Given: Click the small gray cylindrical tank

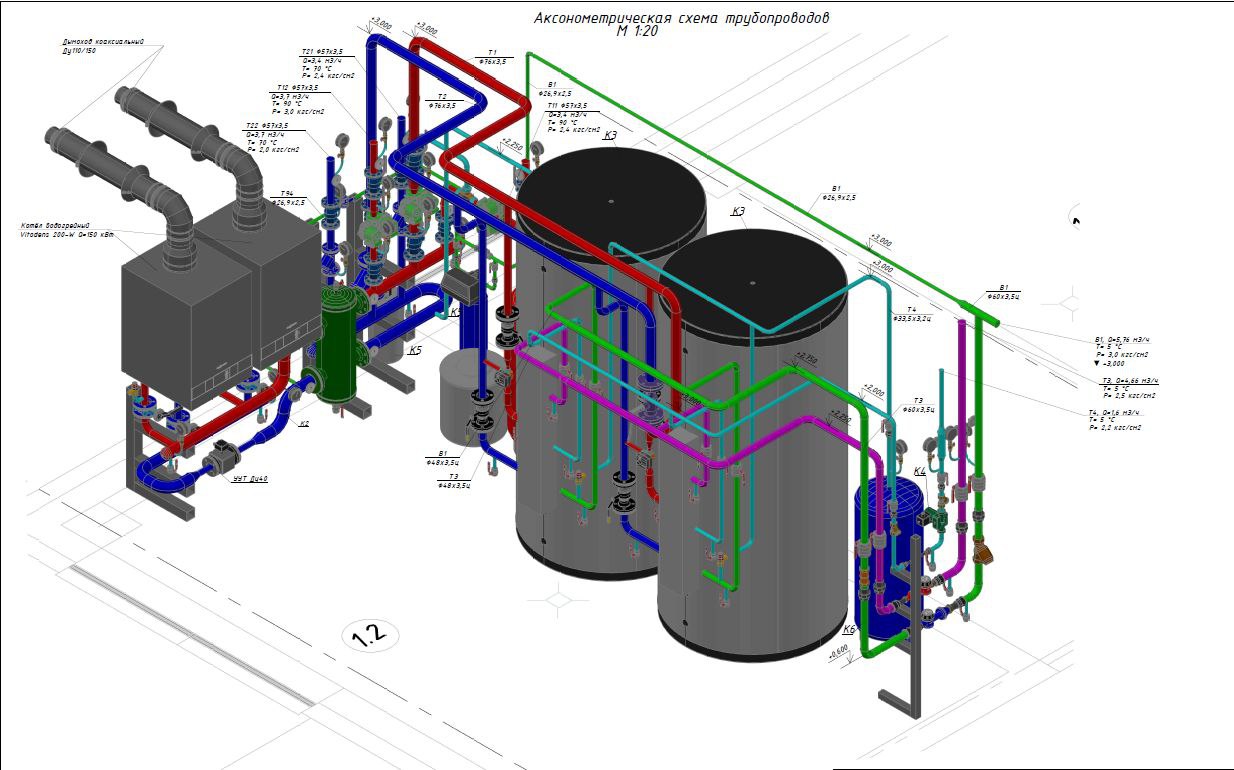Looking at the screenshot, I should (458, 385).
